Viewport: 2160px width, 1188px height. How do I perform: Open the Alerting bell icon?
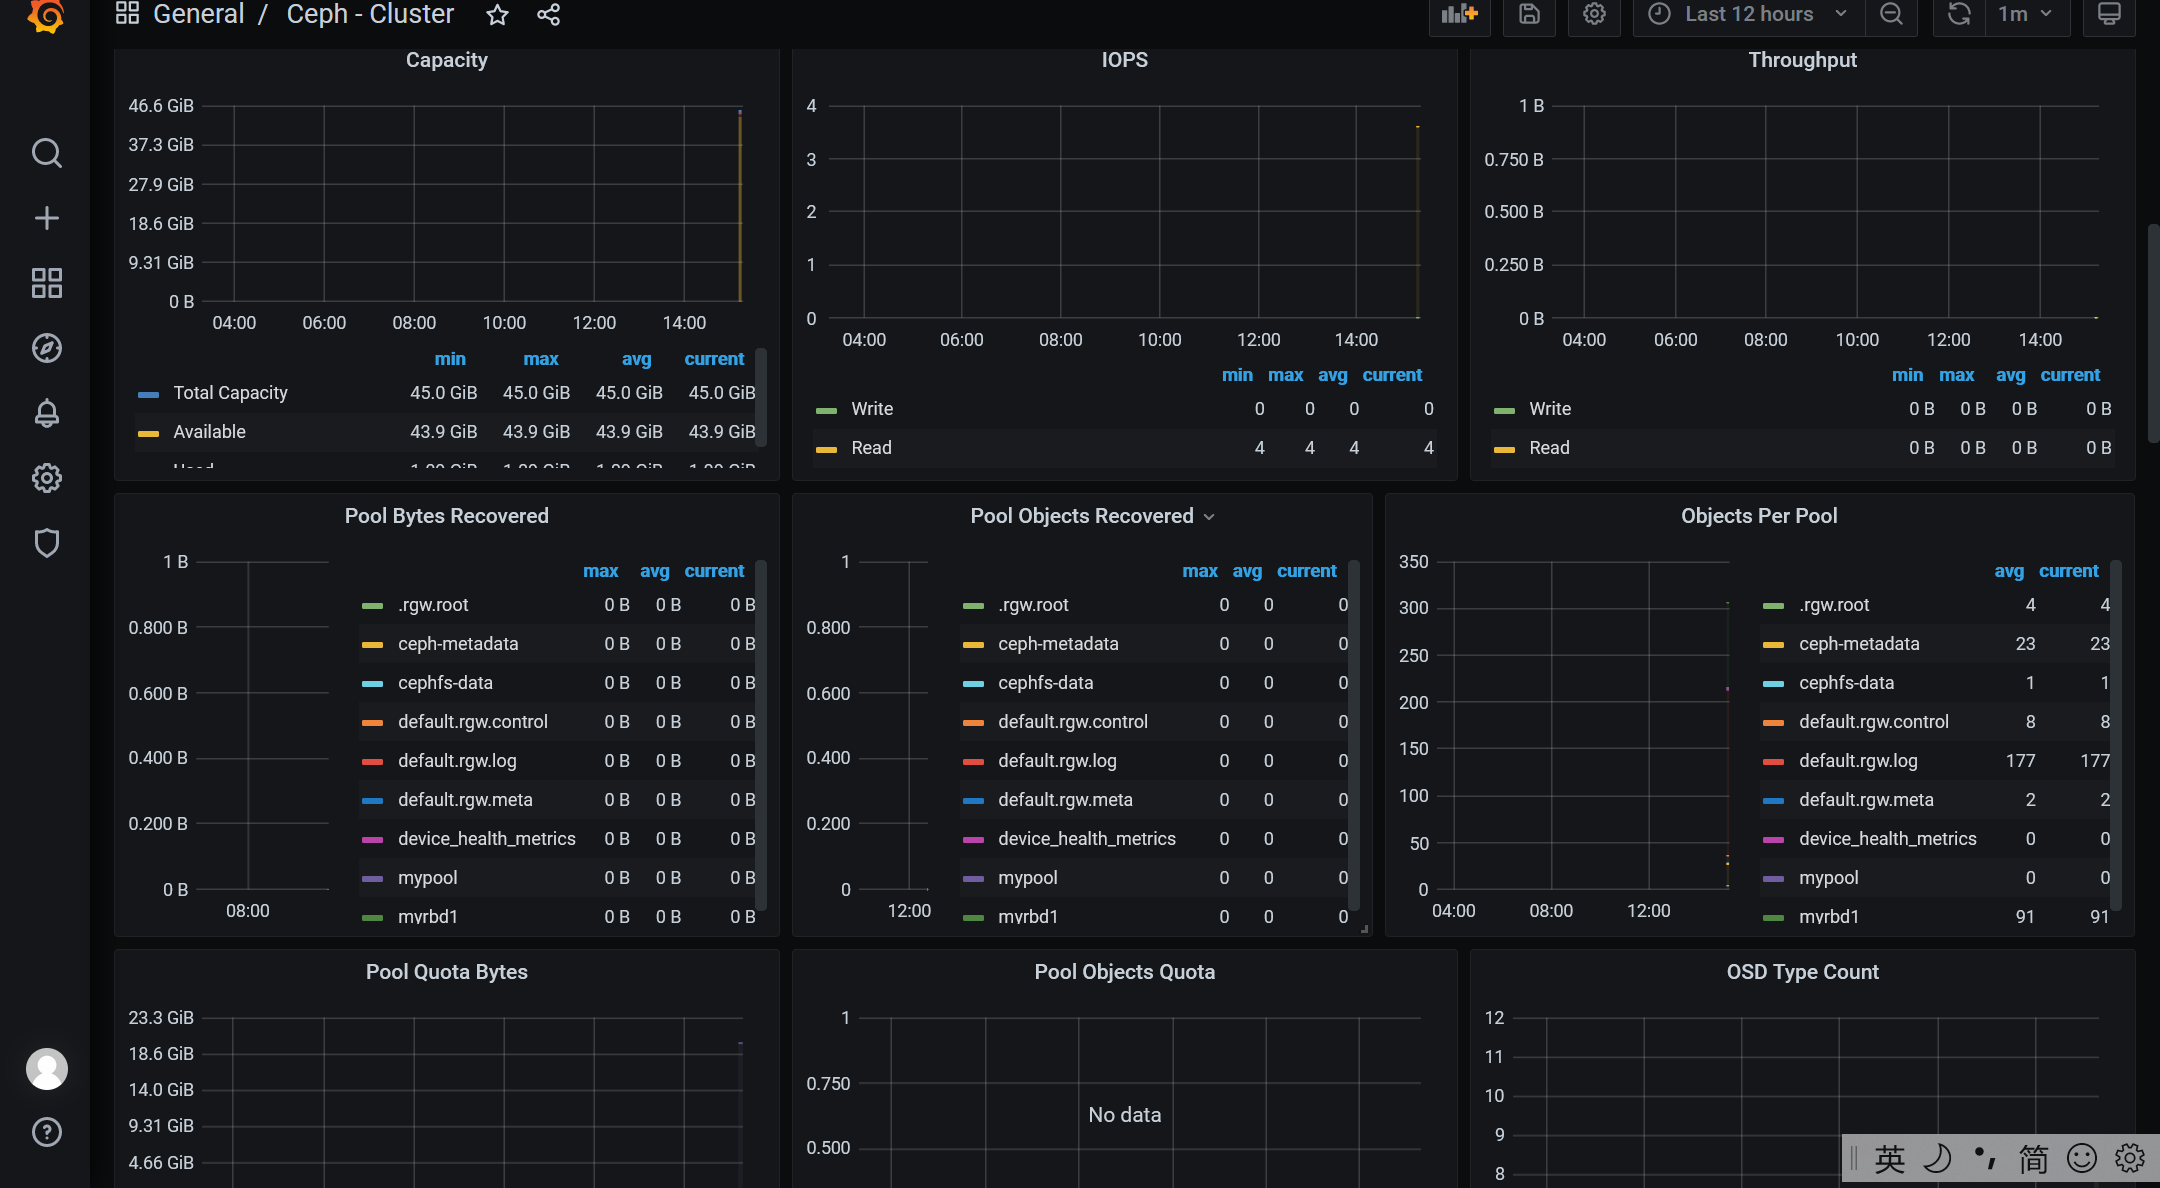46,413
